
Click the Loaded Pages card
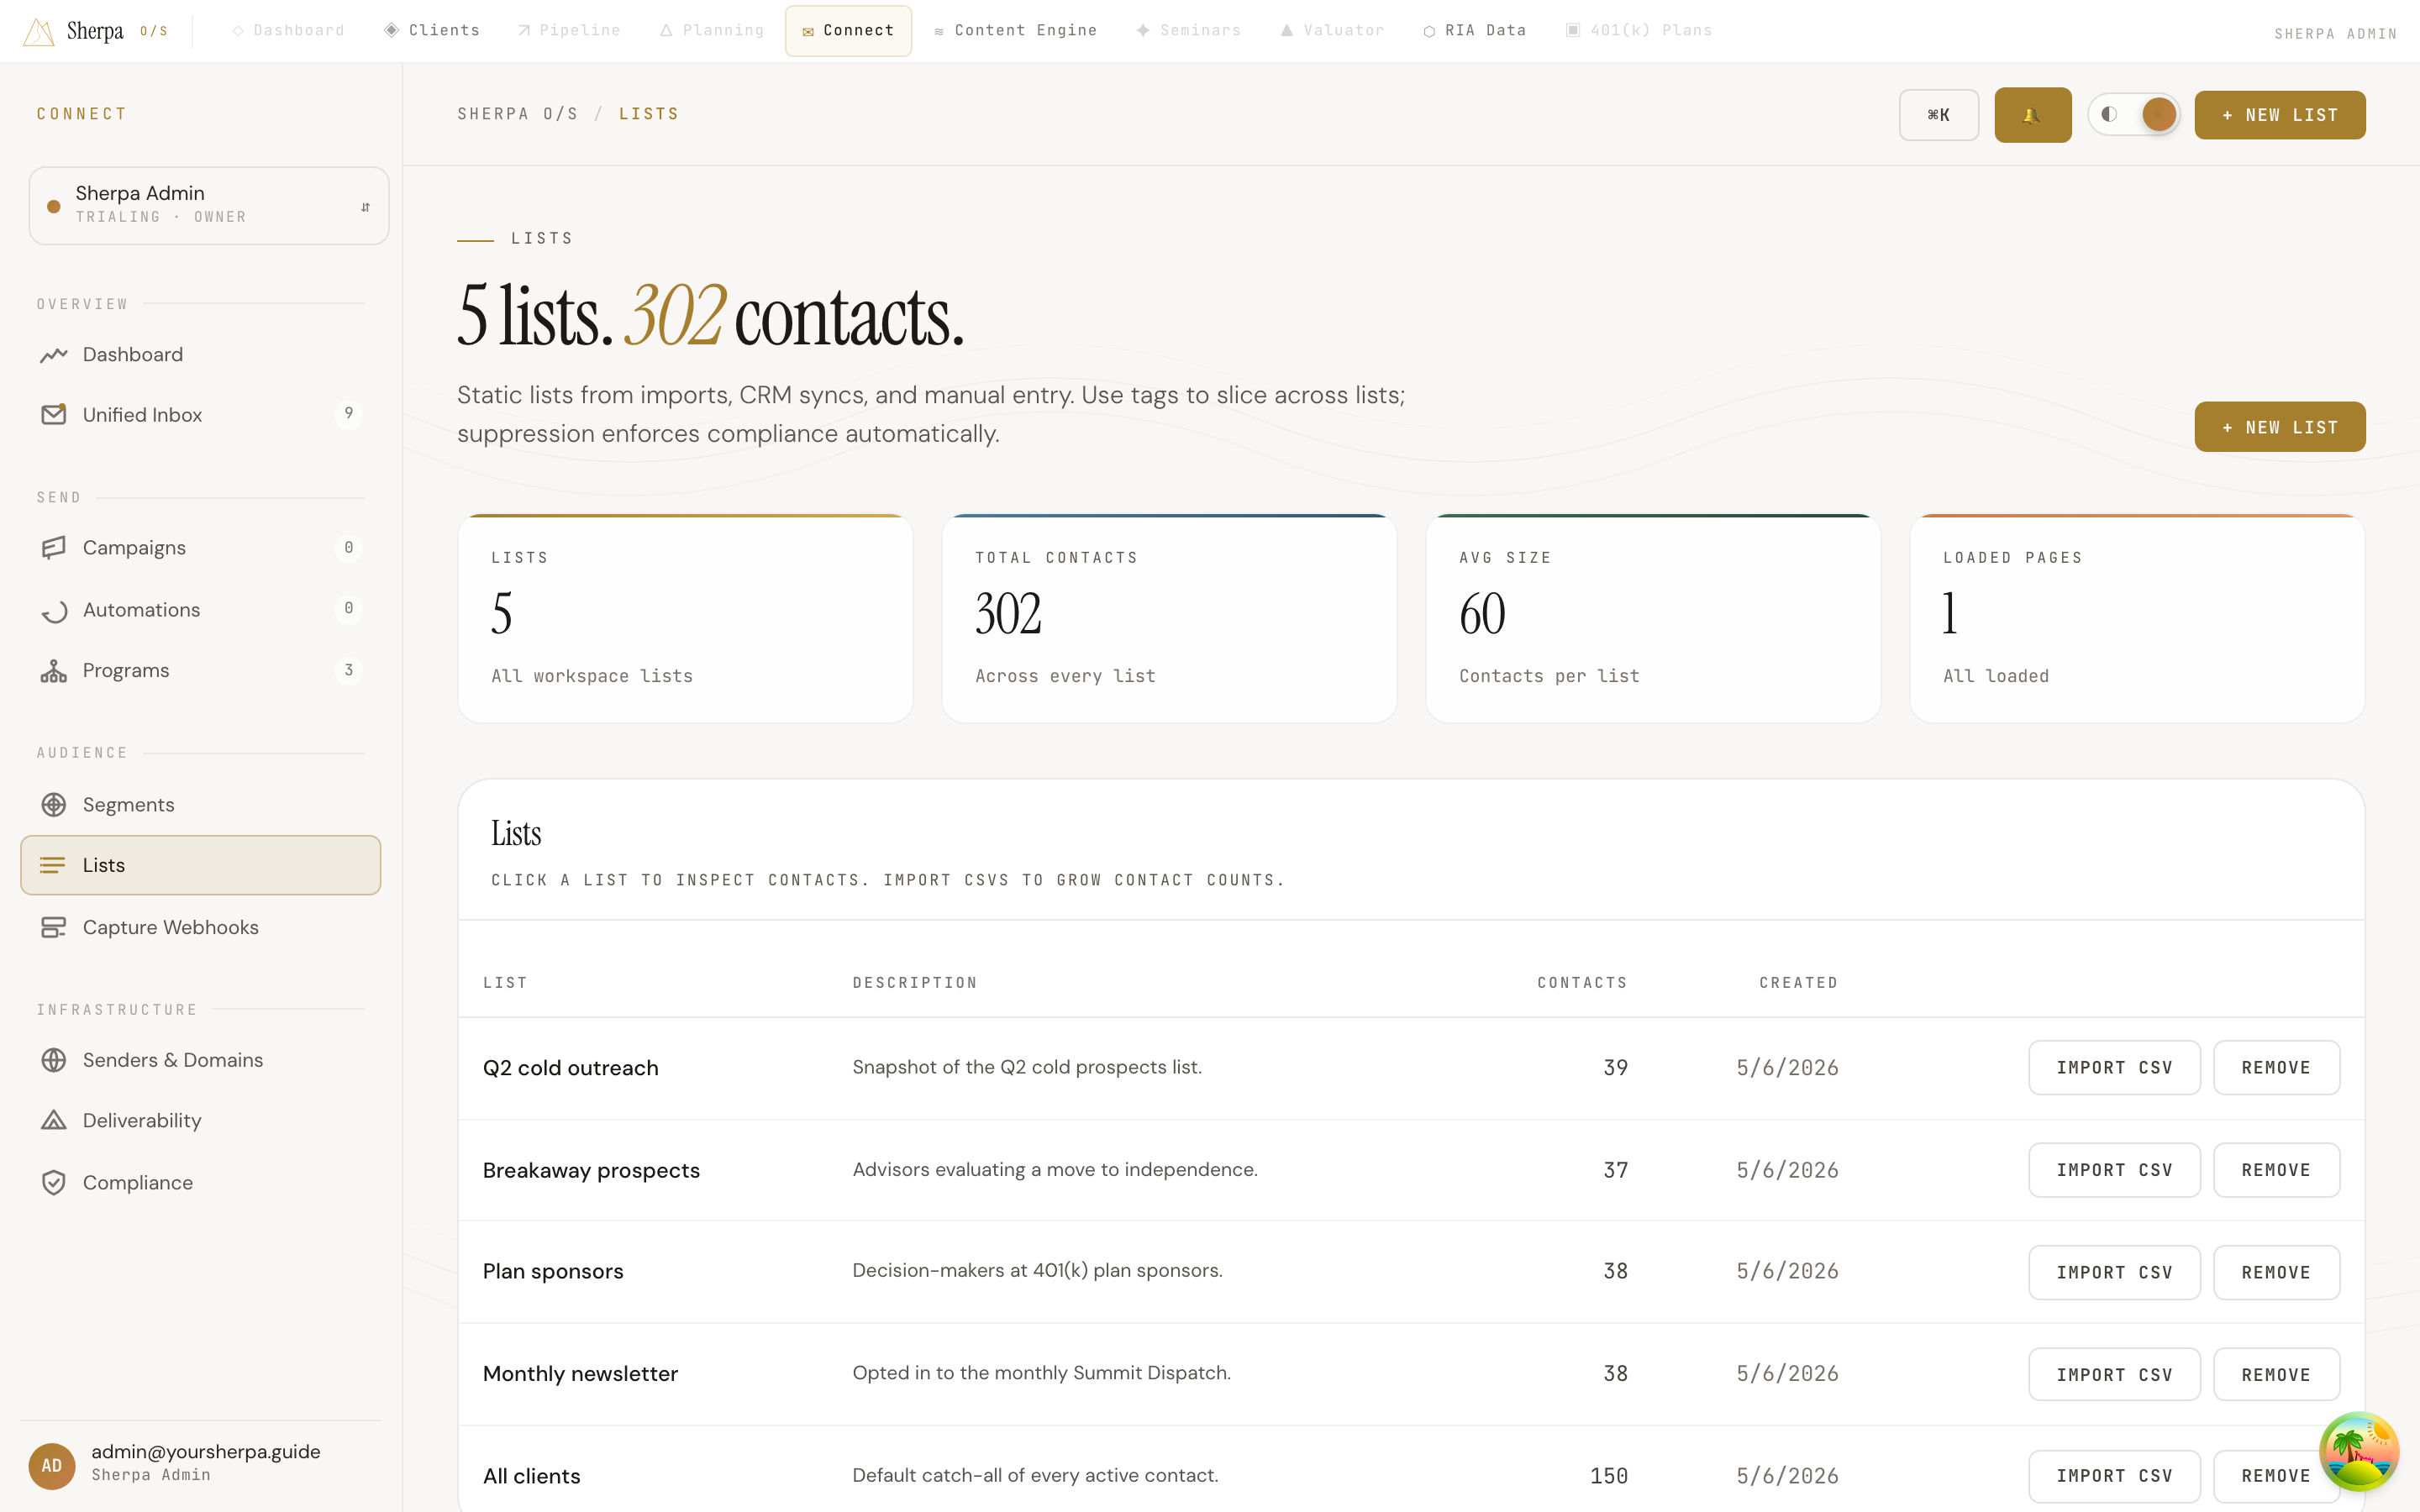click(2137, 618)
